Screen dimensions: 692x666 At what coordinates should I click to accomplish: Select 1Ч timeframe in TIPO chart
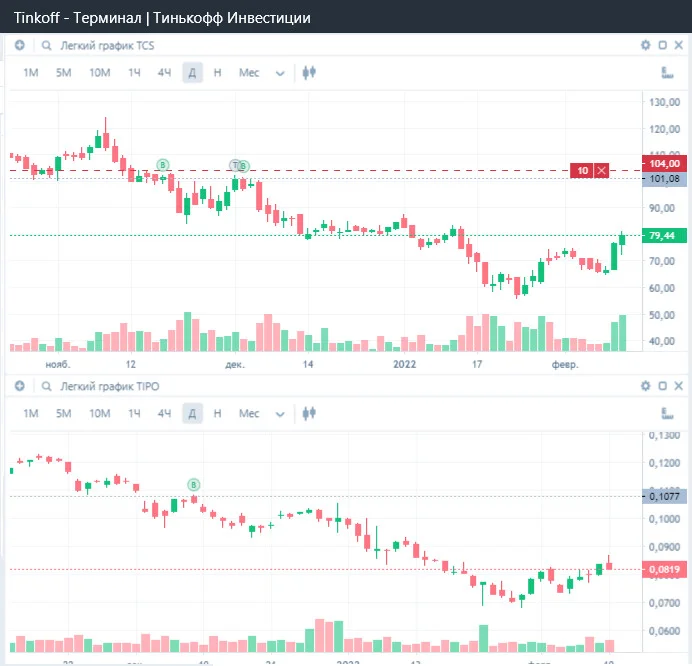134,414
